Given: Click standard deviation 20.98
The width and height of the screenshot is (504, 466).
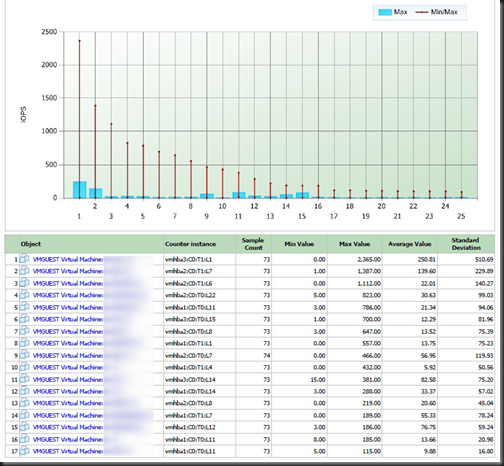Looking at the screenshot, I should point(486,440).
